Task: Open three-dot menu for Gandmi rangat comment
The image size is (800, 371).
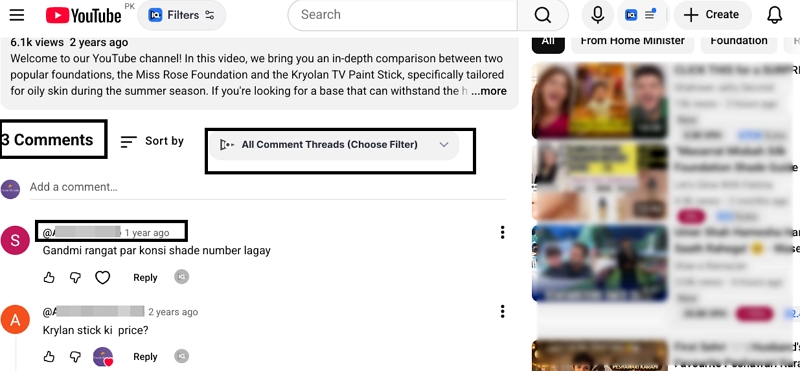Action: pyautogui.click(x=503, y=232)
